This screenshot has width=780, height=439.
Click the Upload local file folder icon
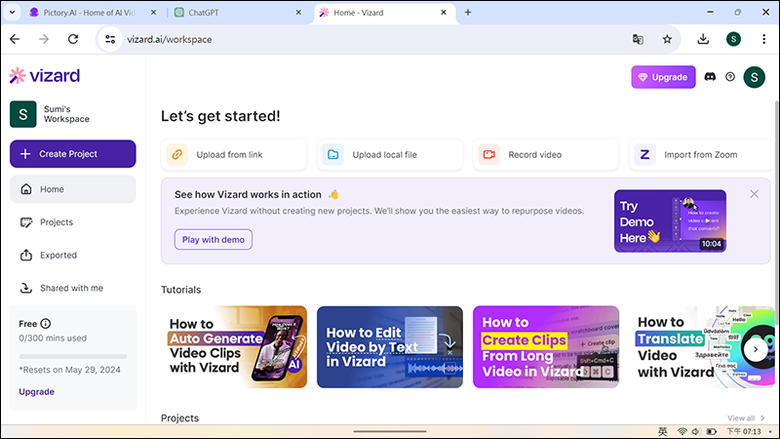click(333, 155)
